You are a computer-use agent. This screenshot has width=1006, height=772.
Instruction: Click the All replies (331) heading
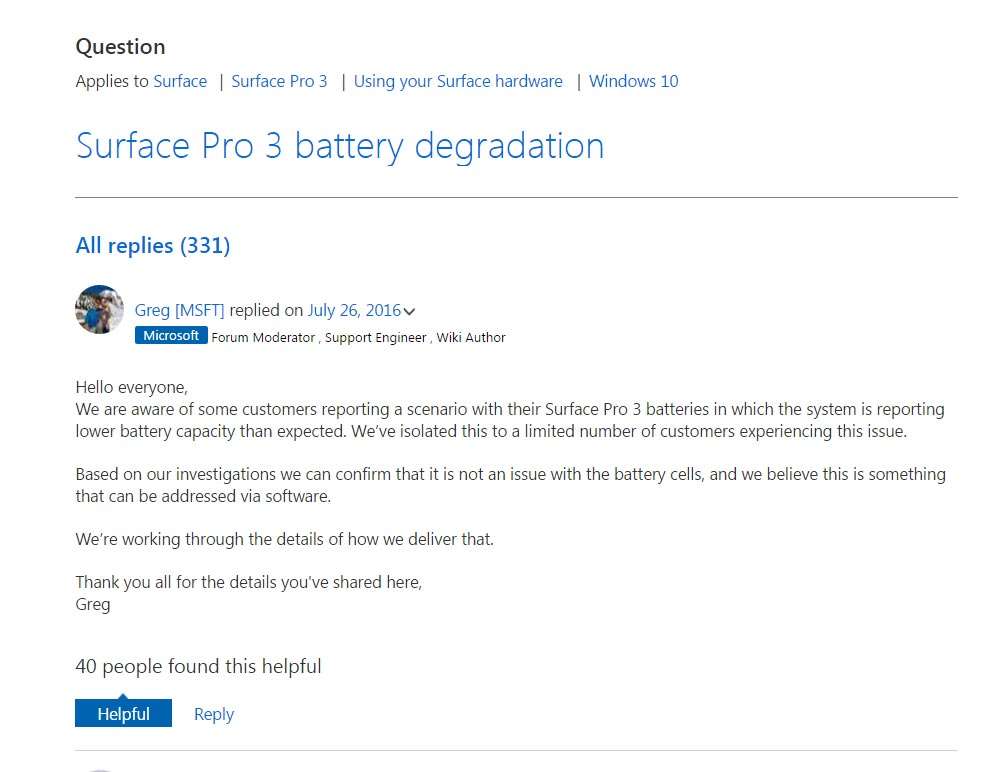tap(153, 245)
